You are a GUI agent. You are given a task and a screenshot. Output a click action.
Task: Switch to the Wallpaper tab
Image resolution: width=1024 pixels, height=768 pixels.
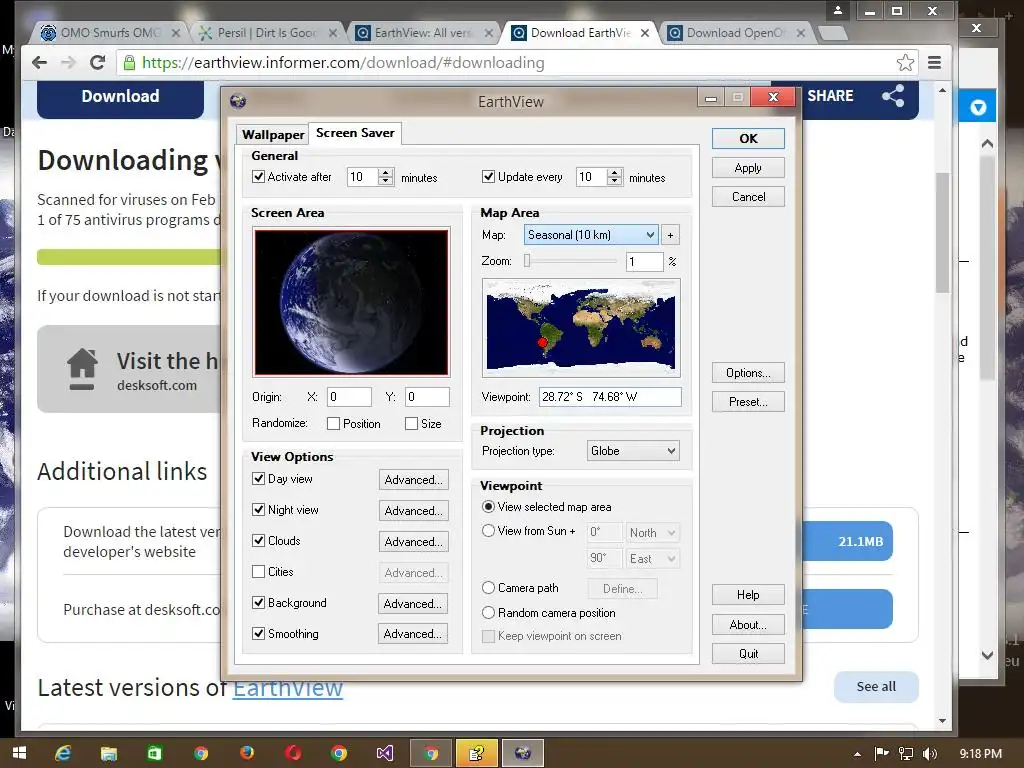[x=273, y=135]
